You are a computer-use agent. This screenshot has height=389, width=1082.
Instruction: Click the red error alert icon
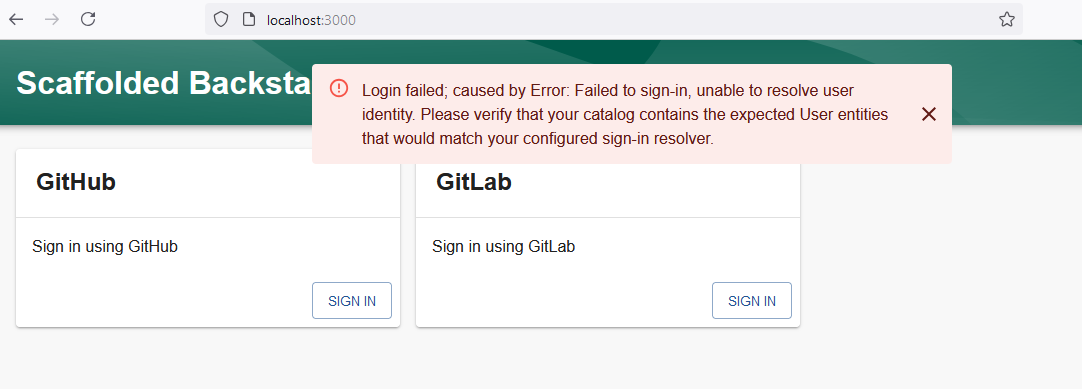pos(339,88)
